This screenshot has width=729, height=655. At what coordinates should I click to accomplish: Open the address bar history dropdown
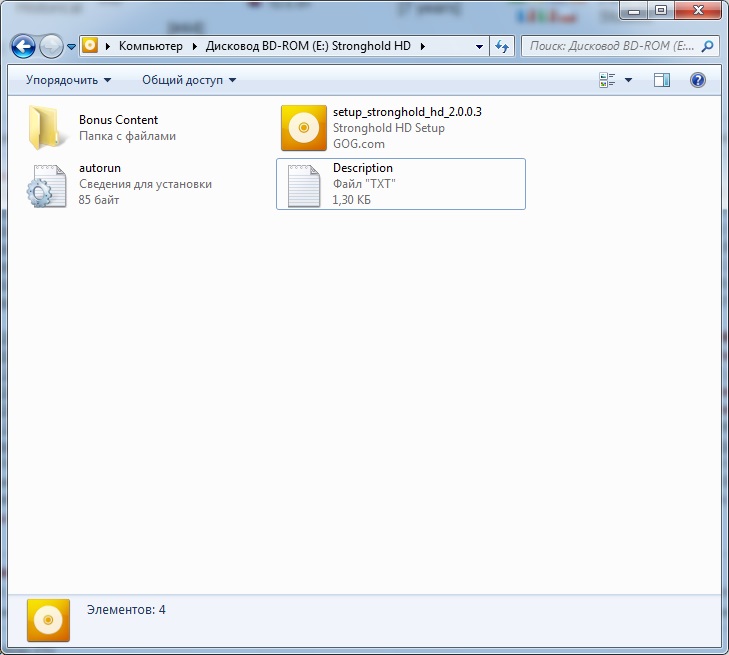(479, 46)
